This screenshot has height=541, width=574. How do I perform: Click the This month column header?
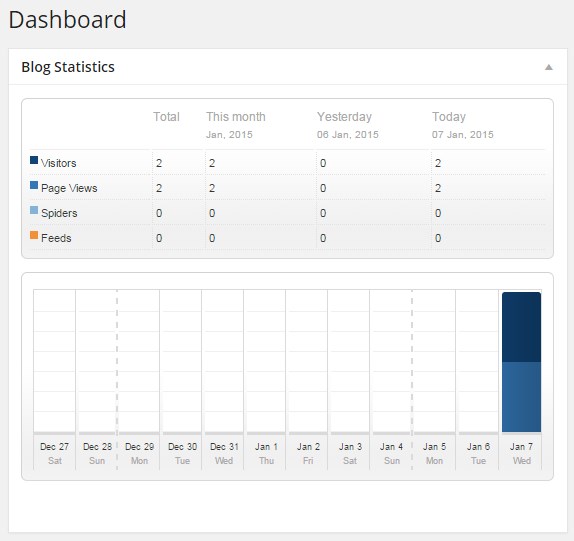(x=236, y=117)
